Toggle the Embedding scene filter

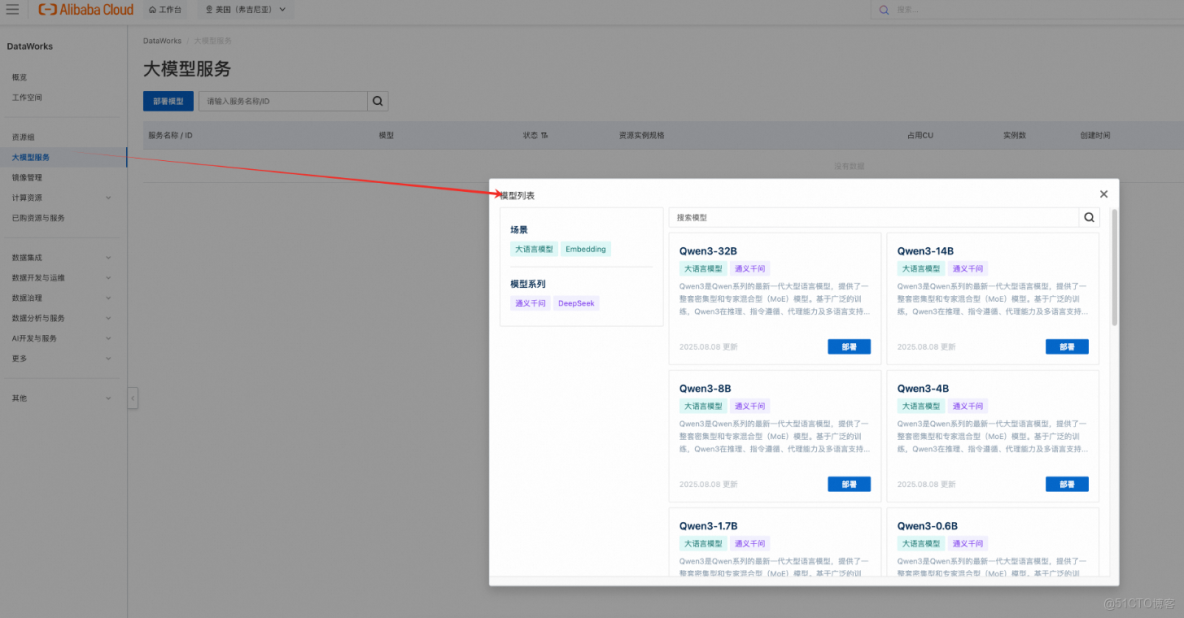coord(585,248)
